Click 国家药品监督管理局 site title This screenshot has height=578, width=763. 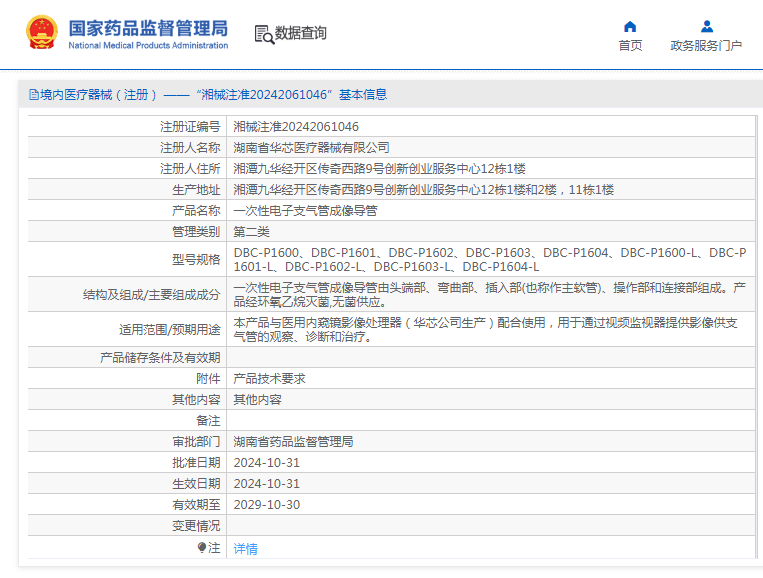[x=148, y=28]
